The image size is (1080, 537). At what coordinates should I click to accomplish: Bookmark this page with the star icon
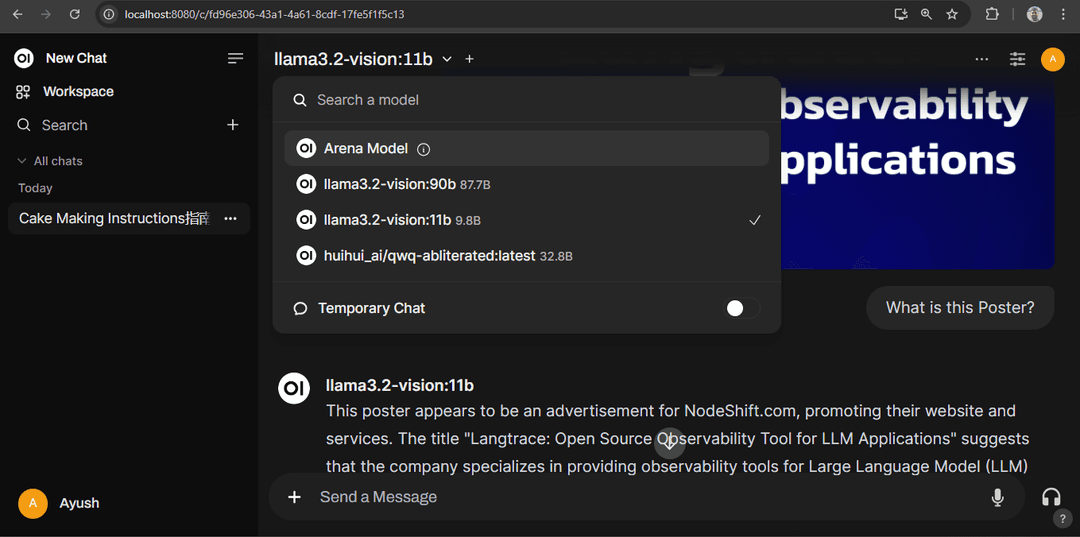pos(952,14)
